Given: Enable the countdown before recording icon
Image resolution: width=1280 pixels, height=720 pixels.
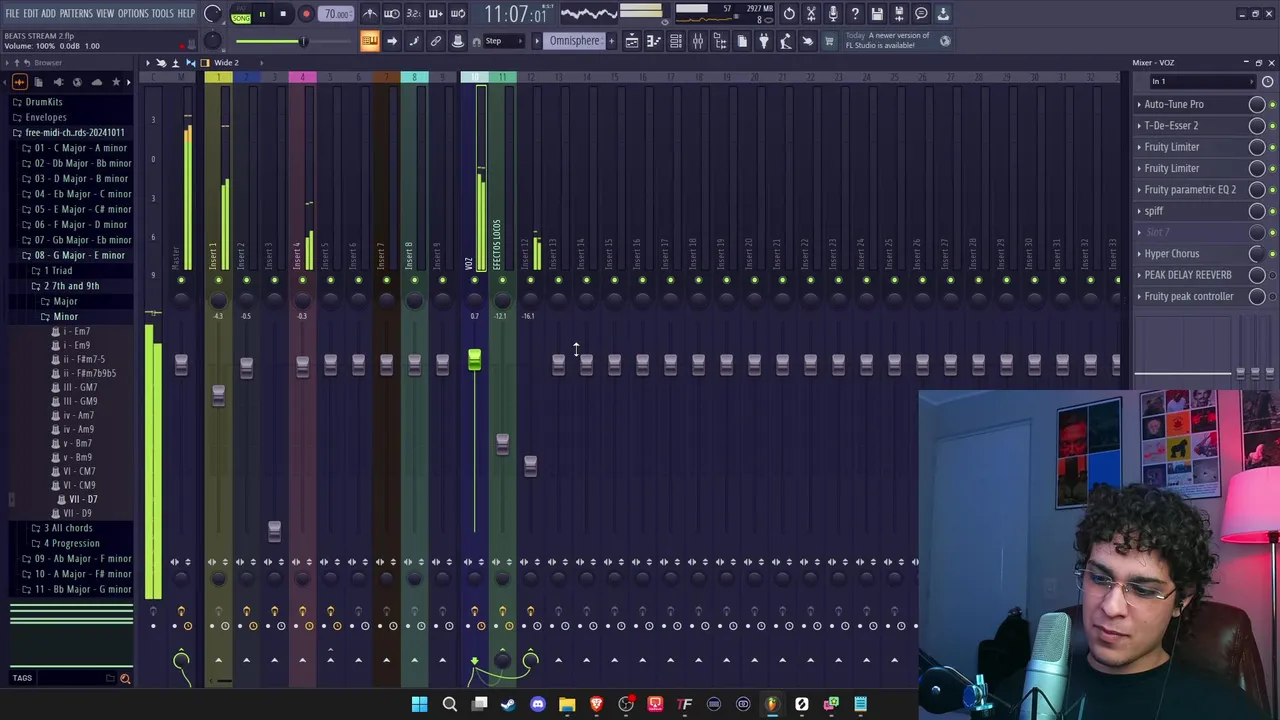Looking at the screenshot, I should click(413, 14).
